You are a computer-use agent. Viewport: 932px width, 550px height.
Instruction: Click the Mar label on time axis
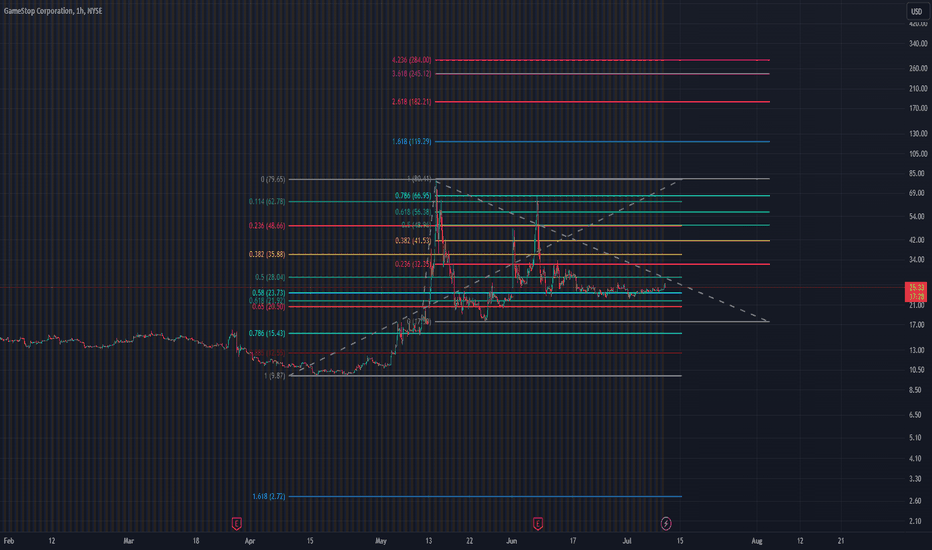[x=128, y=541]
